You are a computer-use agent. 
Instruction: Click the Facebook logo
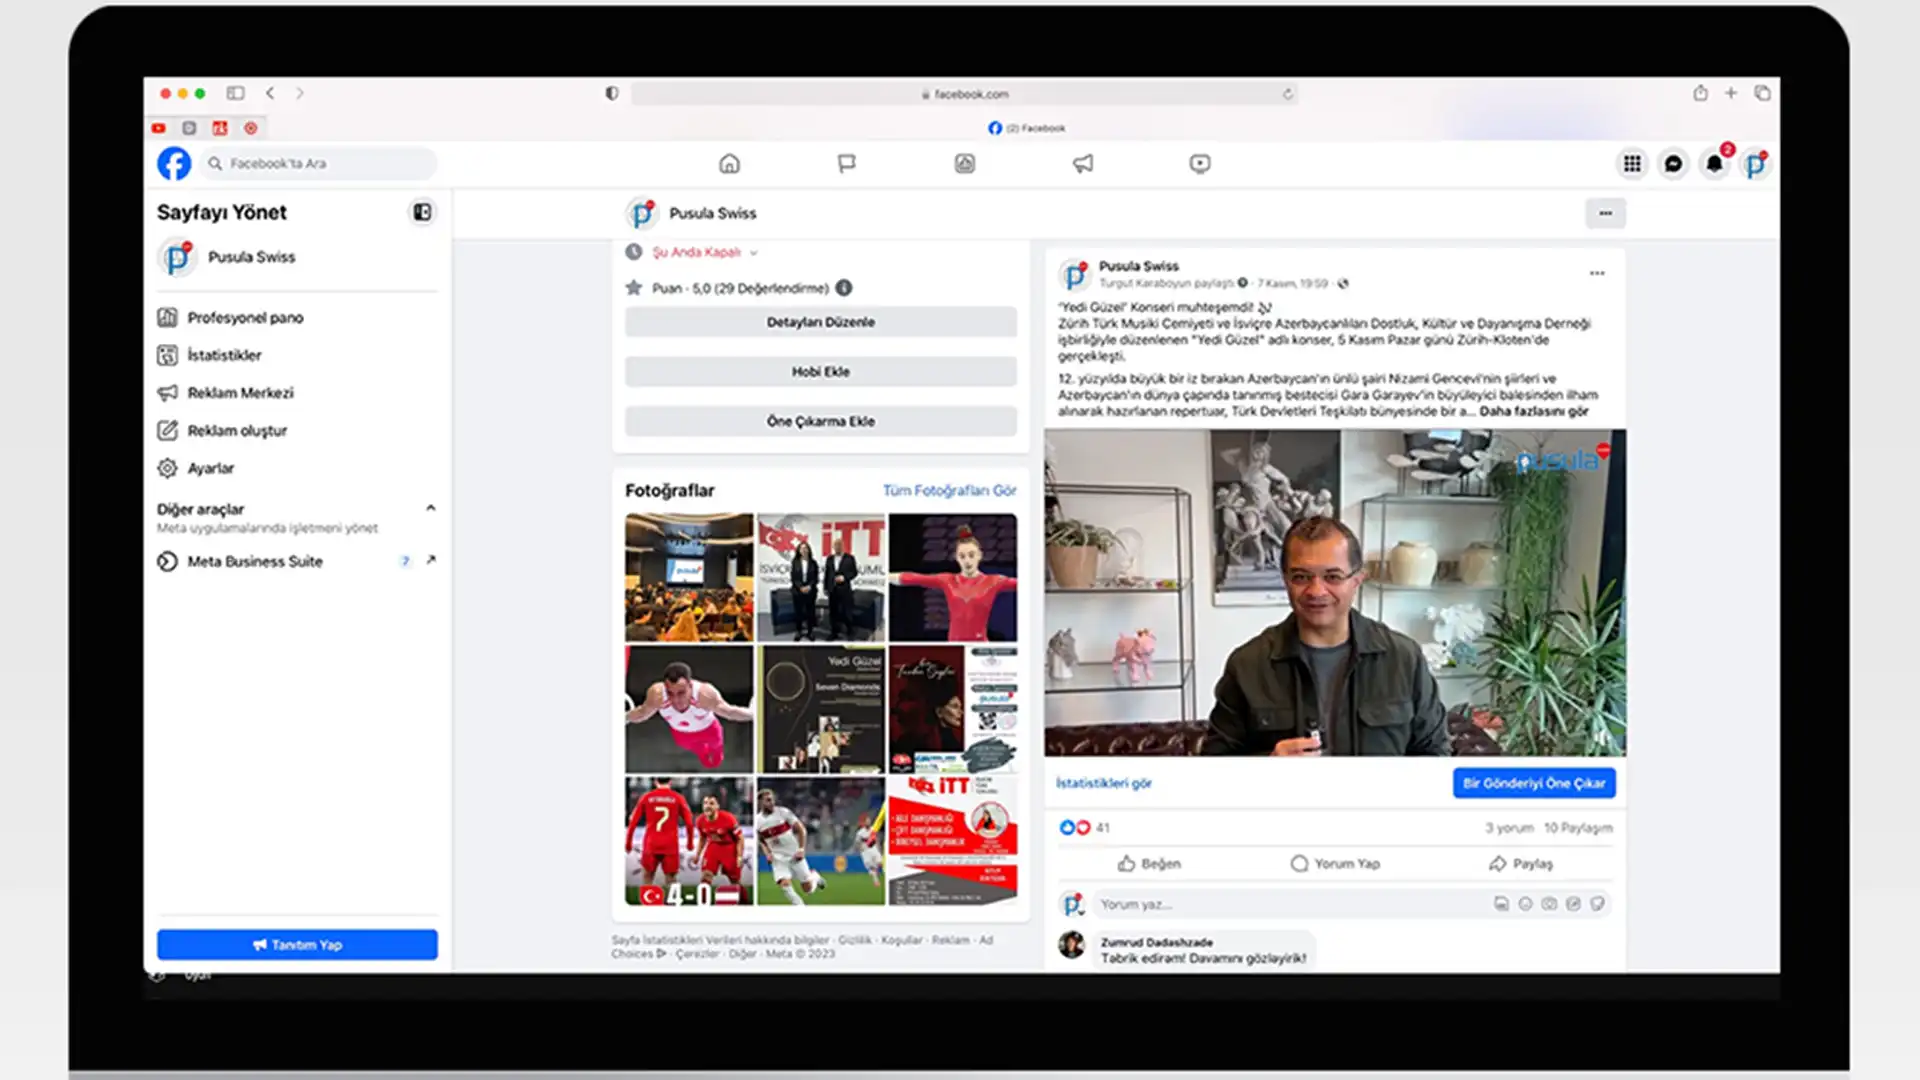point(174,163)
